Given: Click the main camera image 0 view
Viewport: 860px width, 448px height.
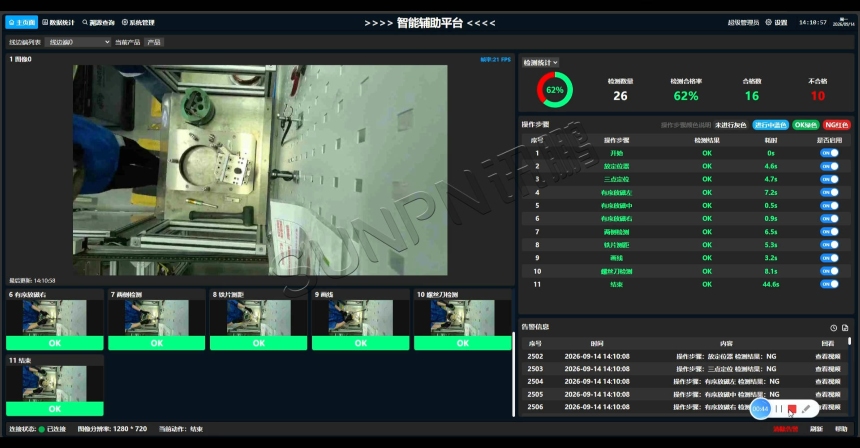Looking at the screenshot, I should click(x=260, y=170).
